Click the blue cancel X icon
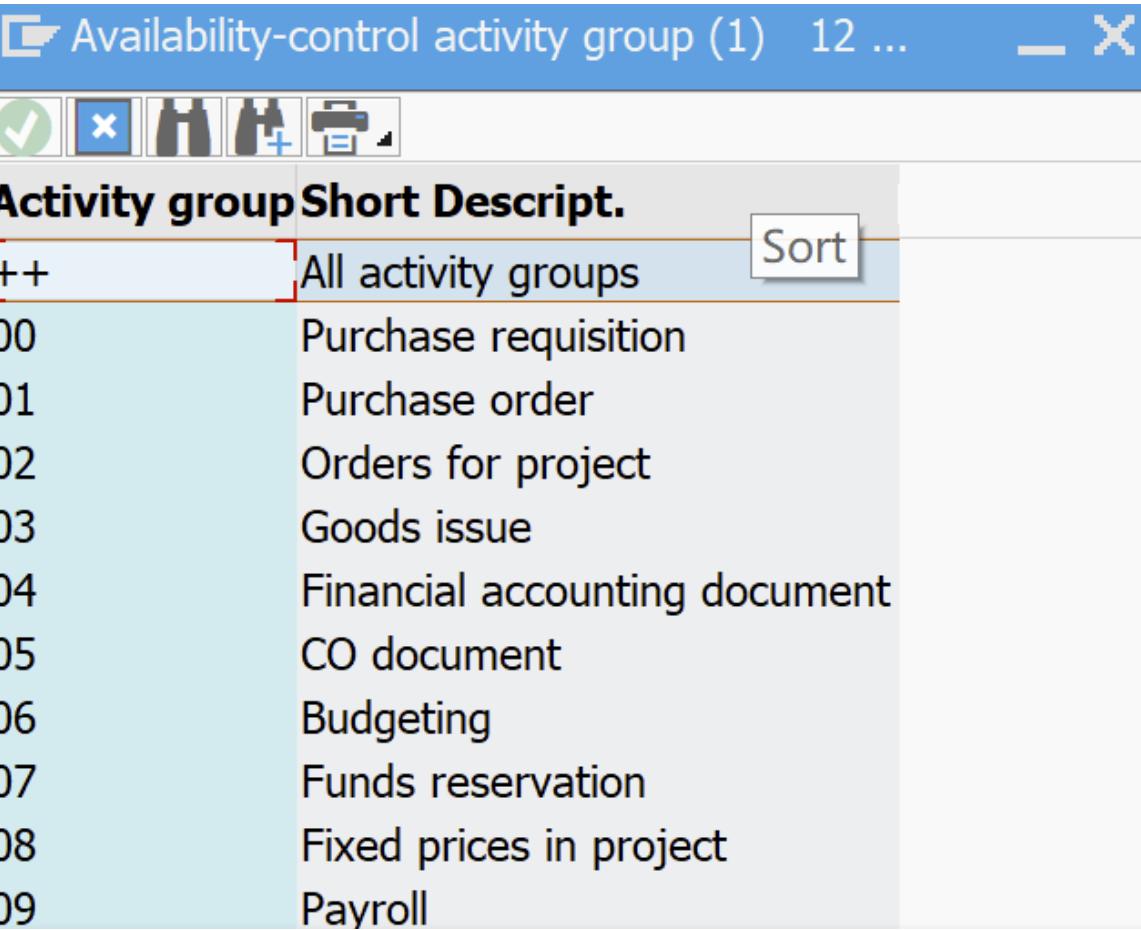 [103, 128]
